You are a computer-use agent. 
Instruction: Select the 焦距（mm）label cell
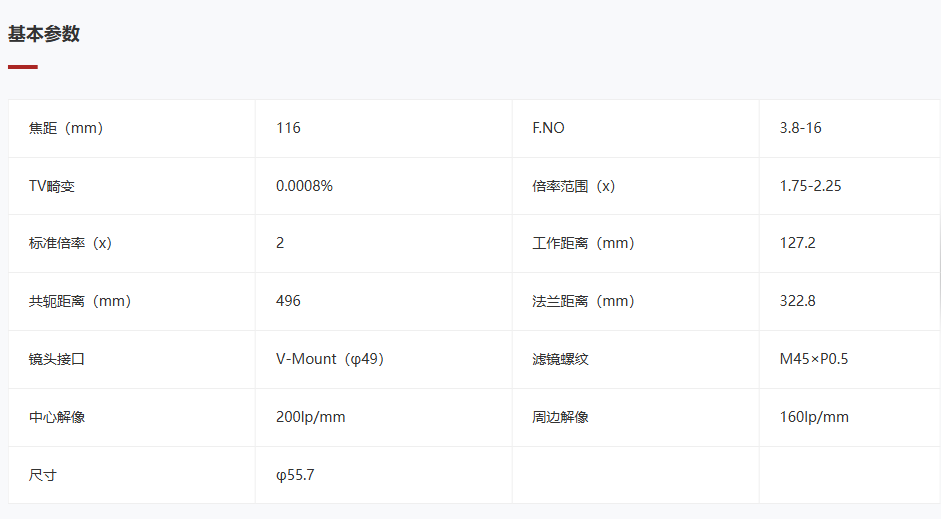click(132, 128)
